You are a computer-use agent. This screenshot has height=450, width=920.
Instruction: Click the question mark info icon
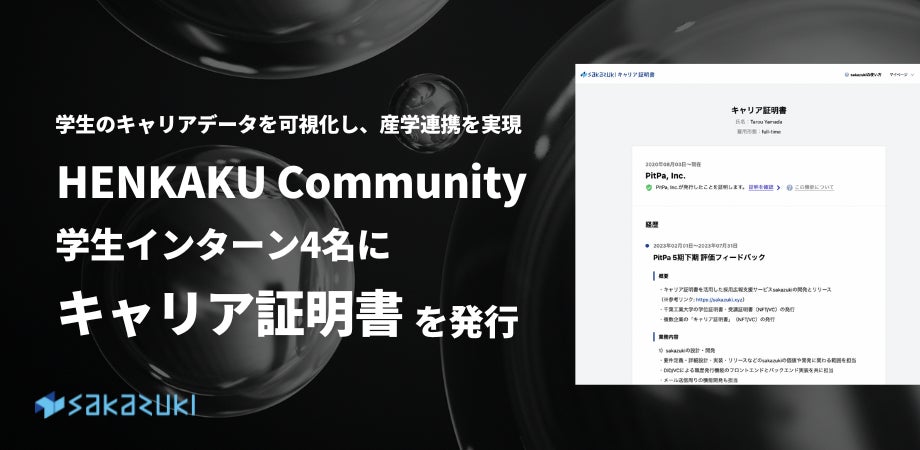point(789,188)
